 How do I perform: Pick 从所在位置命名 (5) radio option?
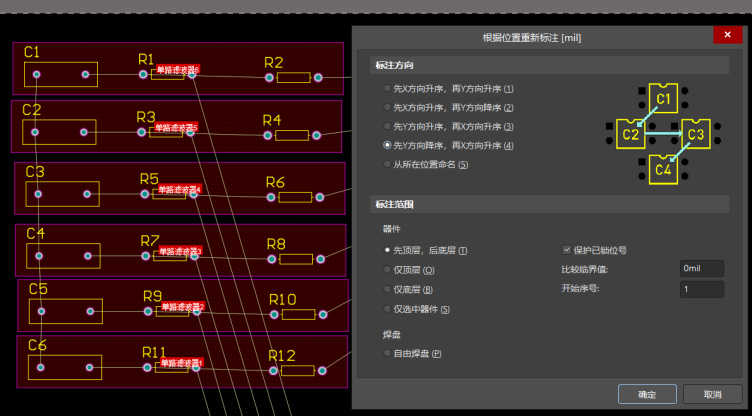tap(388, 164)
